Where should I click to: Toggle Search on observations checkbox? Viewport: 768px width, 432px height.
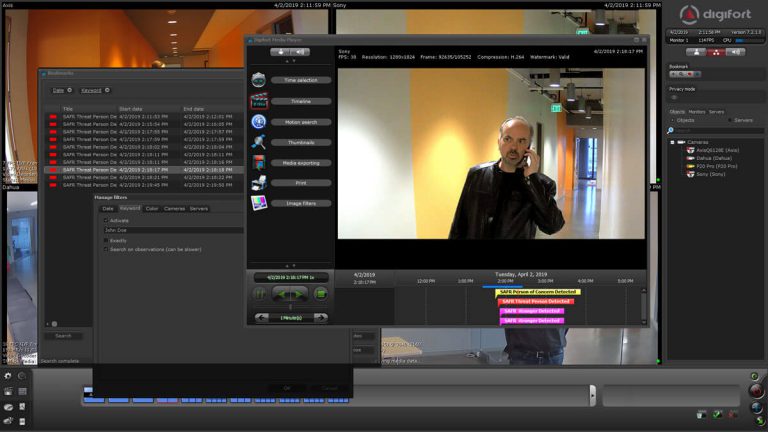[106, 249]
